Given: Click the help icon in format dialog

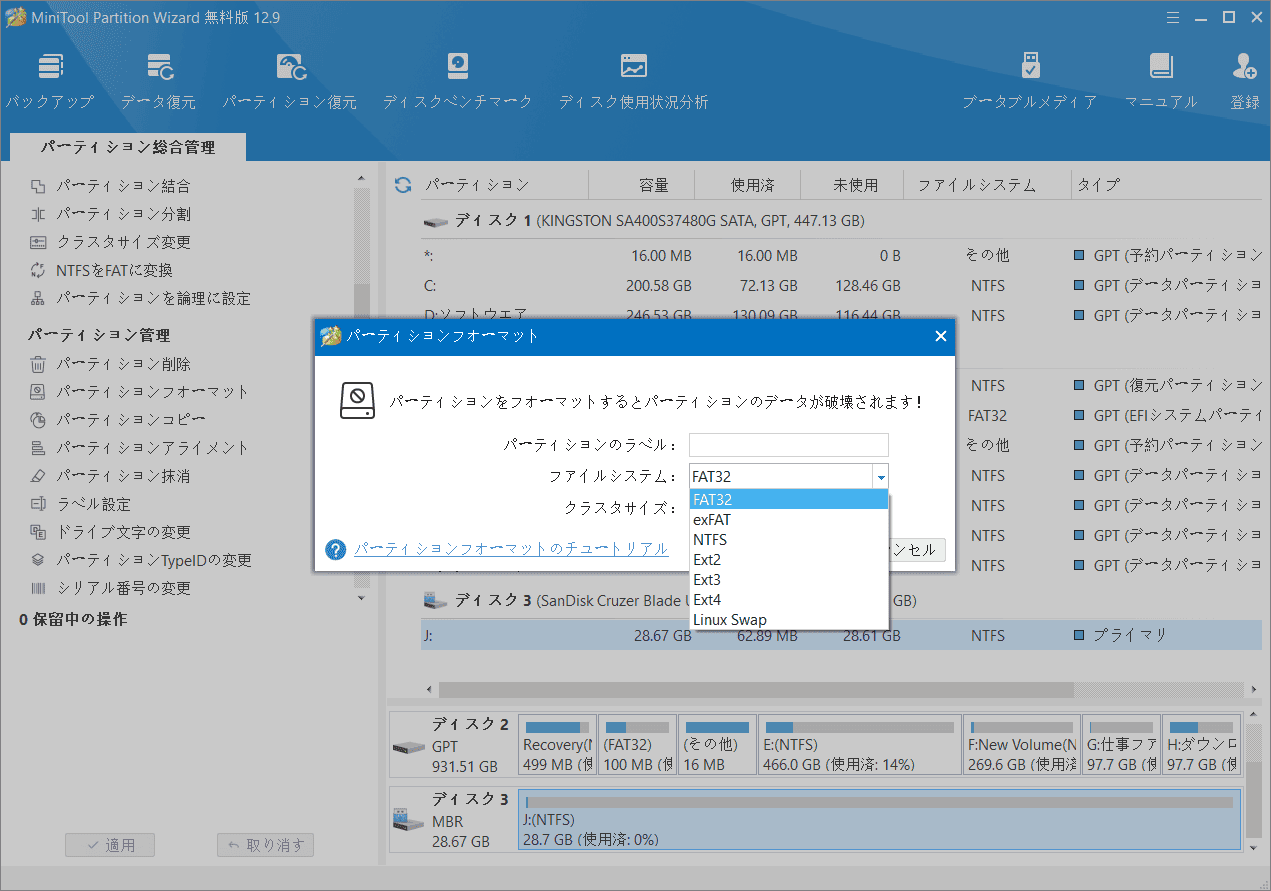Looking at the screenshot, I should pos(336,549).
